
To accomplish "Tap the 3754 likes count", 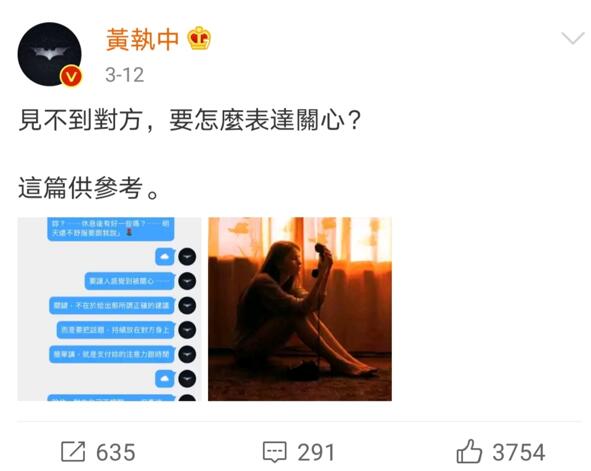I will click(x=519, y=452).
